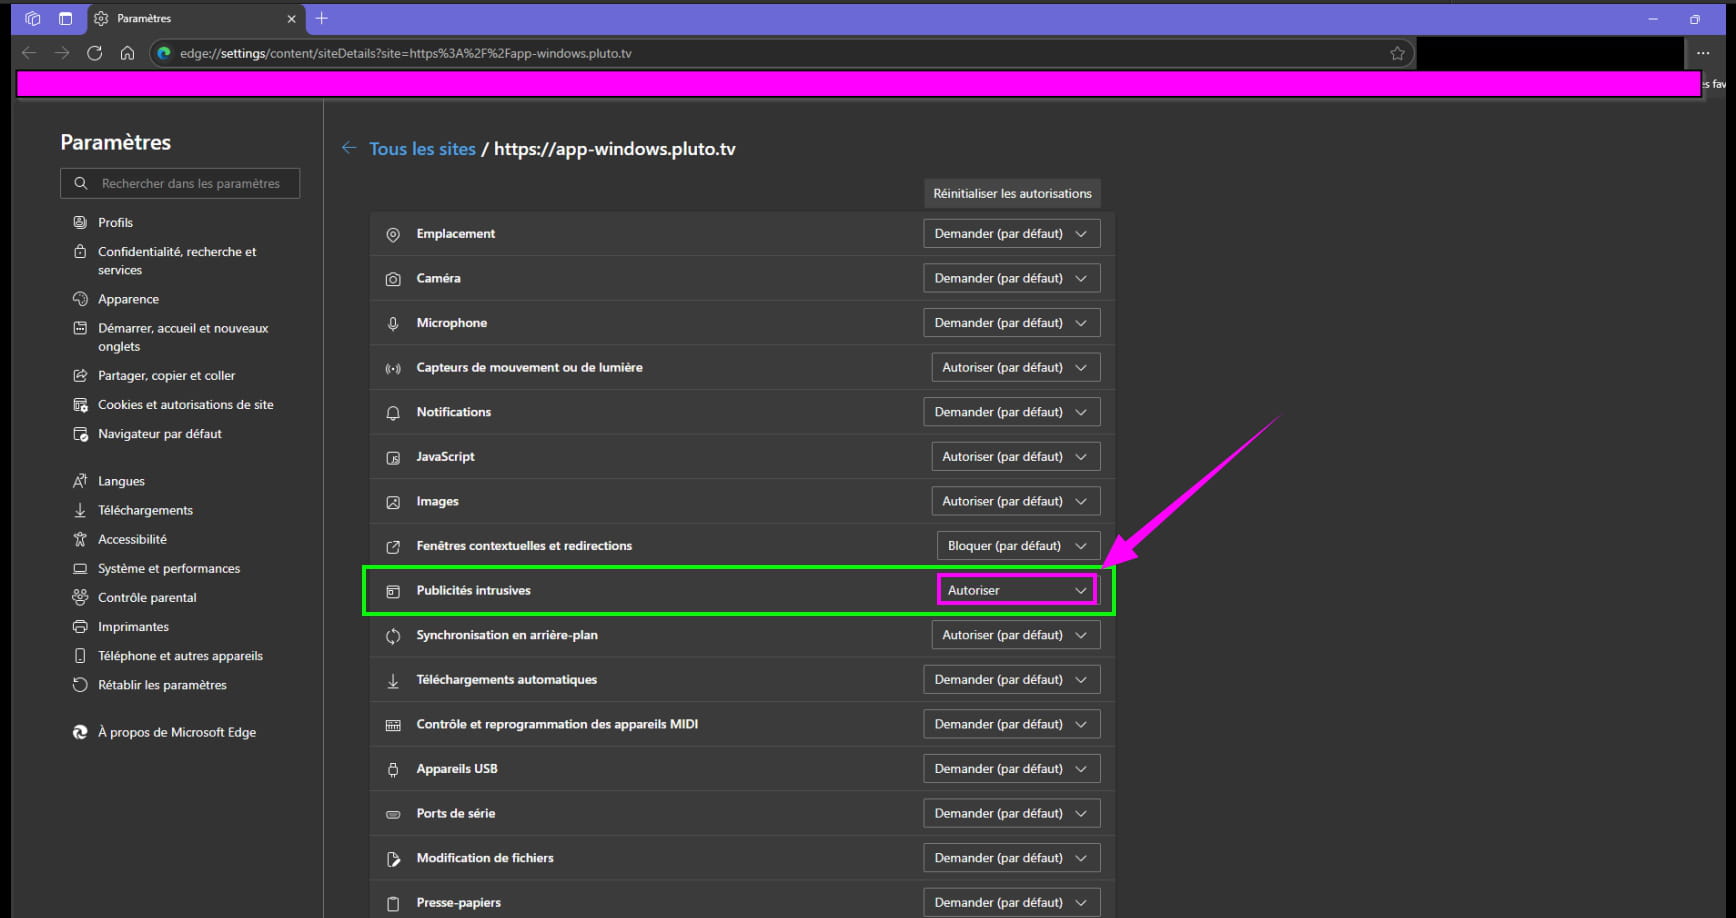Click the search magnifier icon in settings
1736x918 pixels.
[x=81, y=183]
